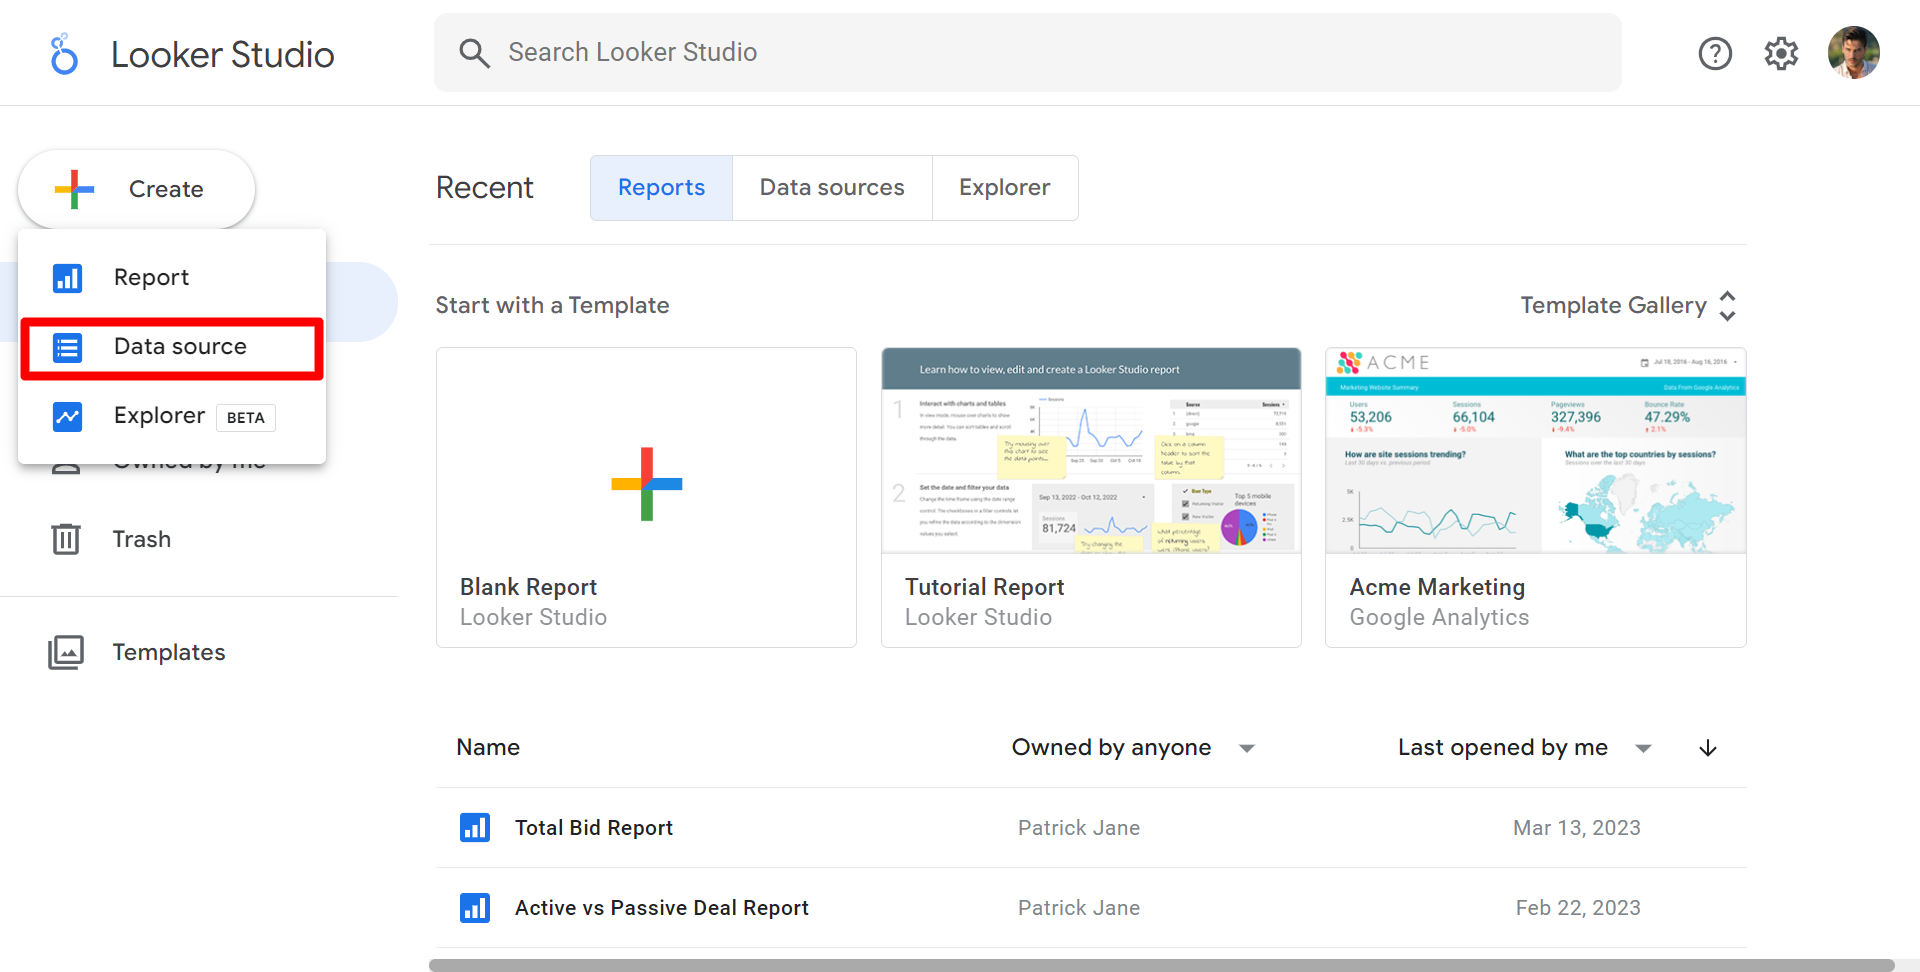Click the search magnifier icon

click(474, 53)
